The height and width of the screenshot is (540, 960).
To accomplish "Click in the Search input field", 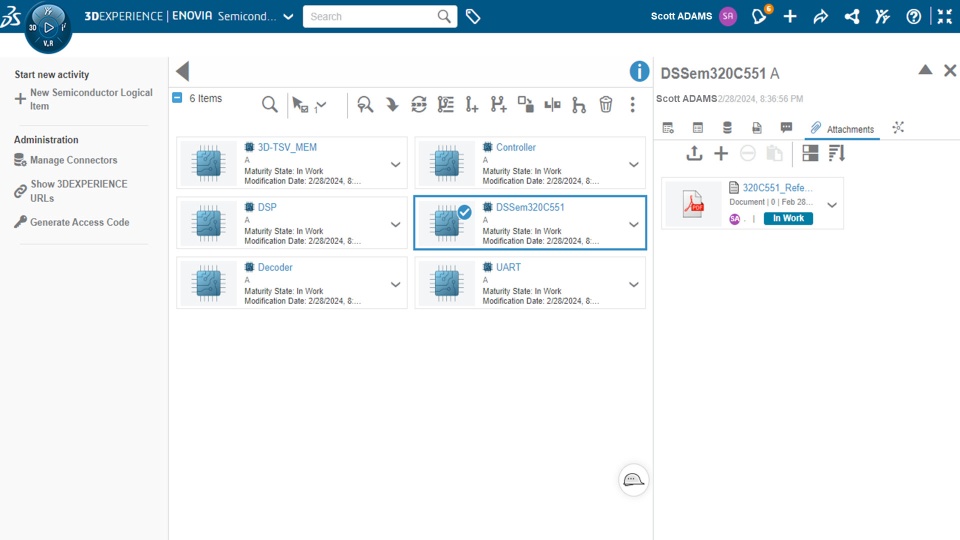I will tap(373, 17).
